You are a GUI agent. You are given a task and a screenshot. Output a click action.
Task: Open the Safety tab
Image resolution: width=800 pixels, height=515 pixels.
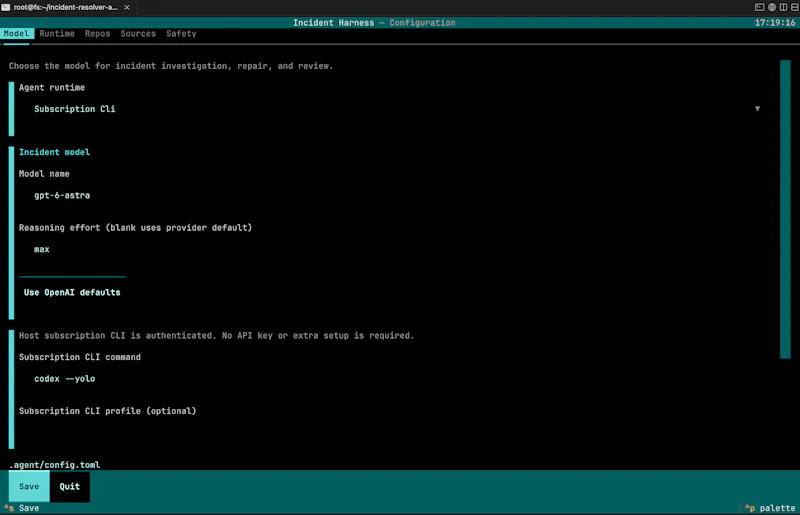point(181,34)
